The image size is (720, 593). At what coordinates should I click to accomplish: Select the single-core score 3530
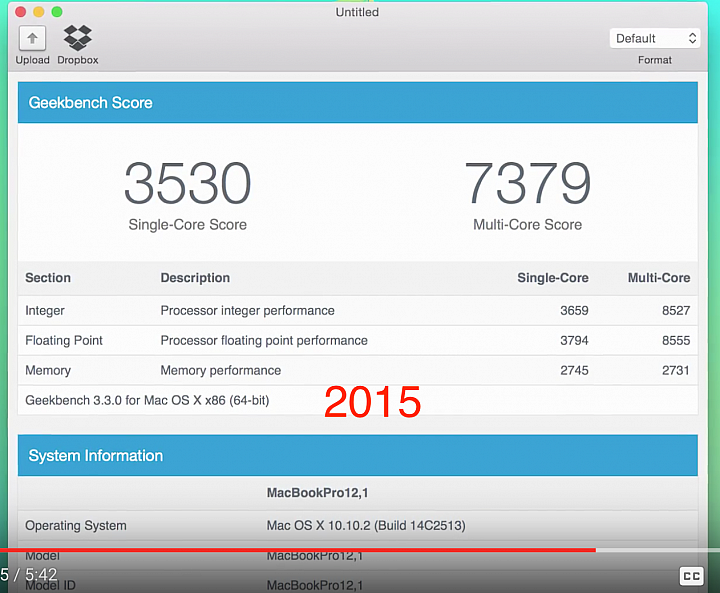click(188, 183)
